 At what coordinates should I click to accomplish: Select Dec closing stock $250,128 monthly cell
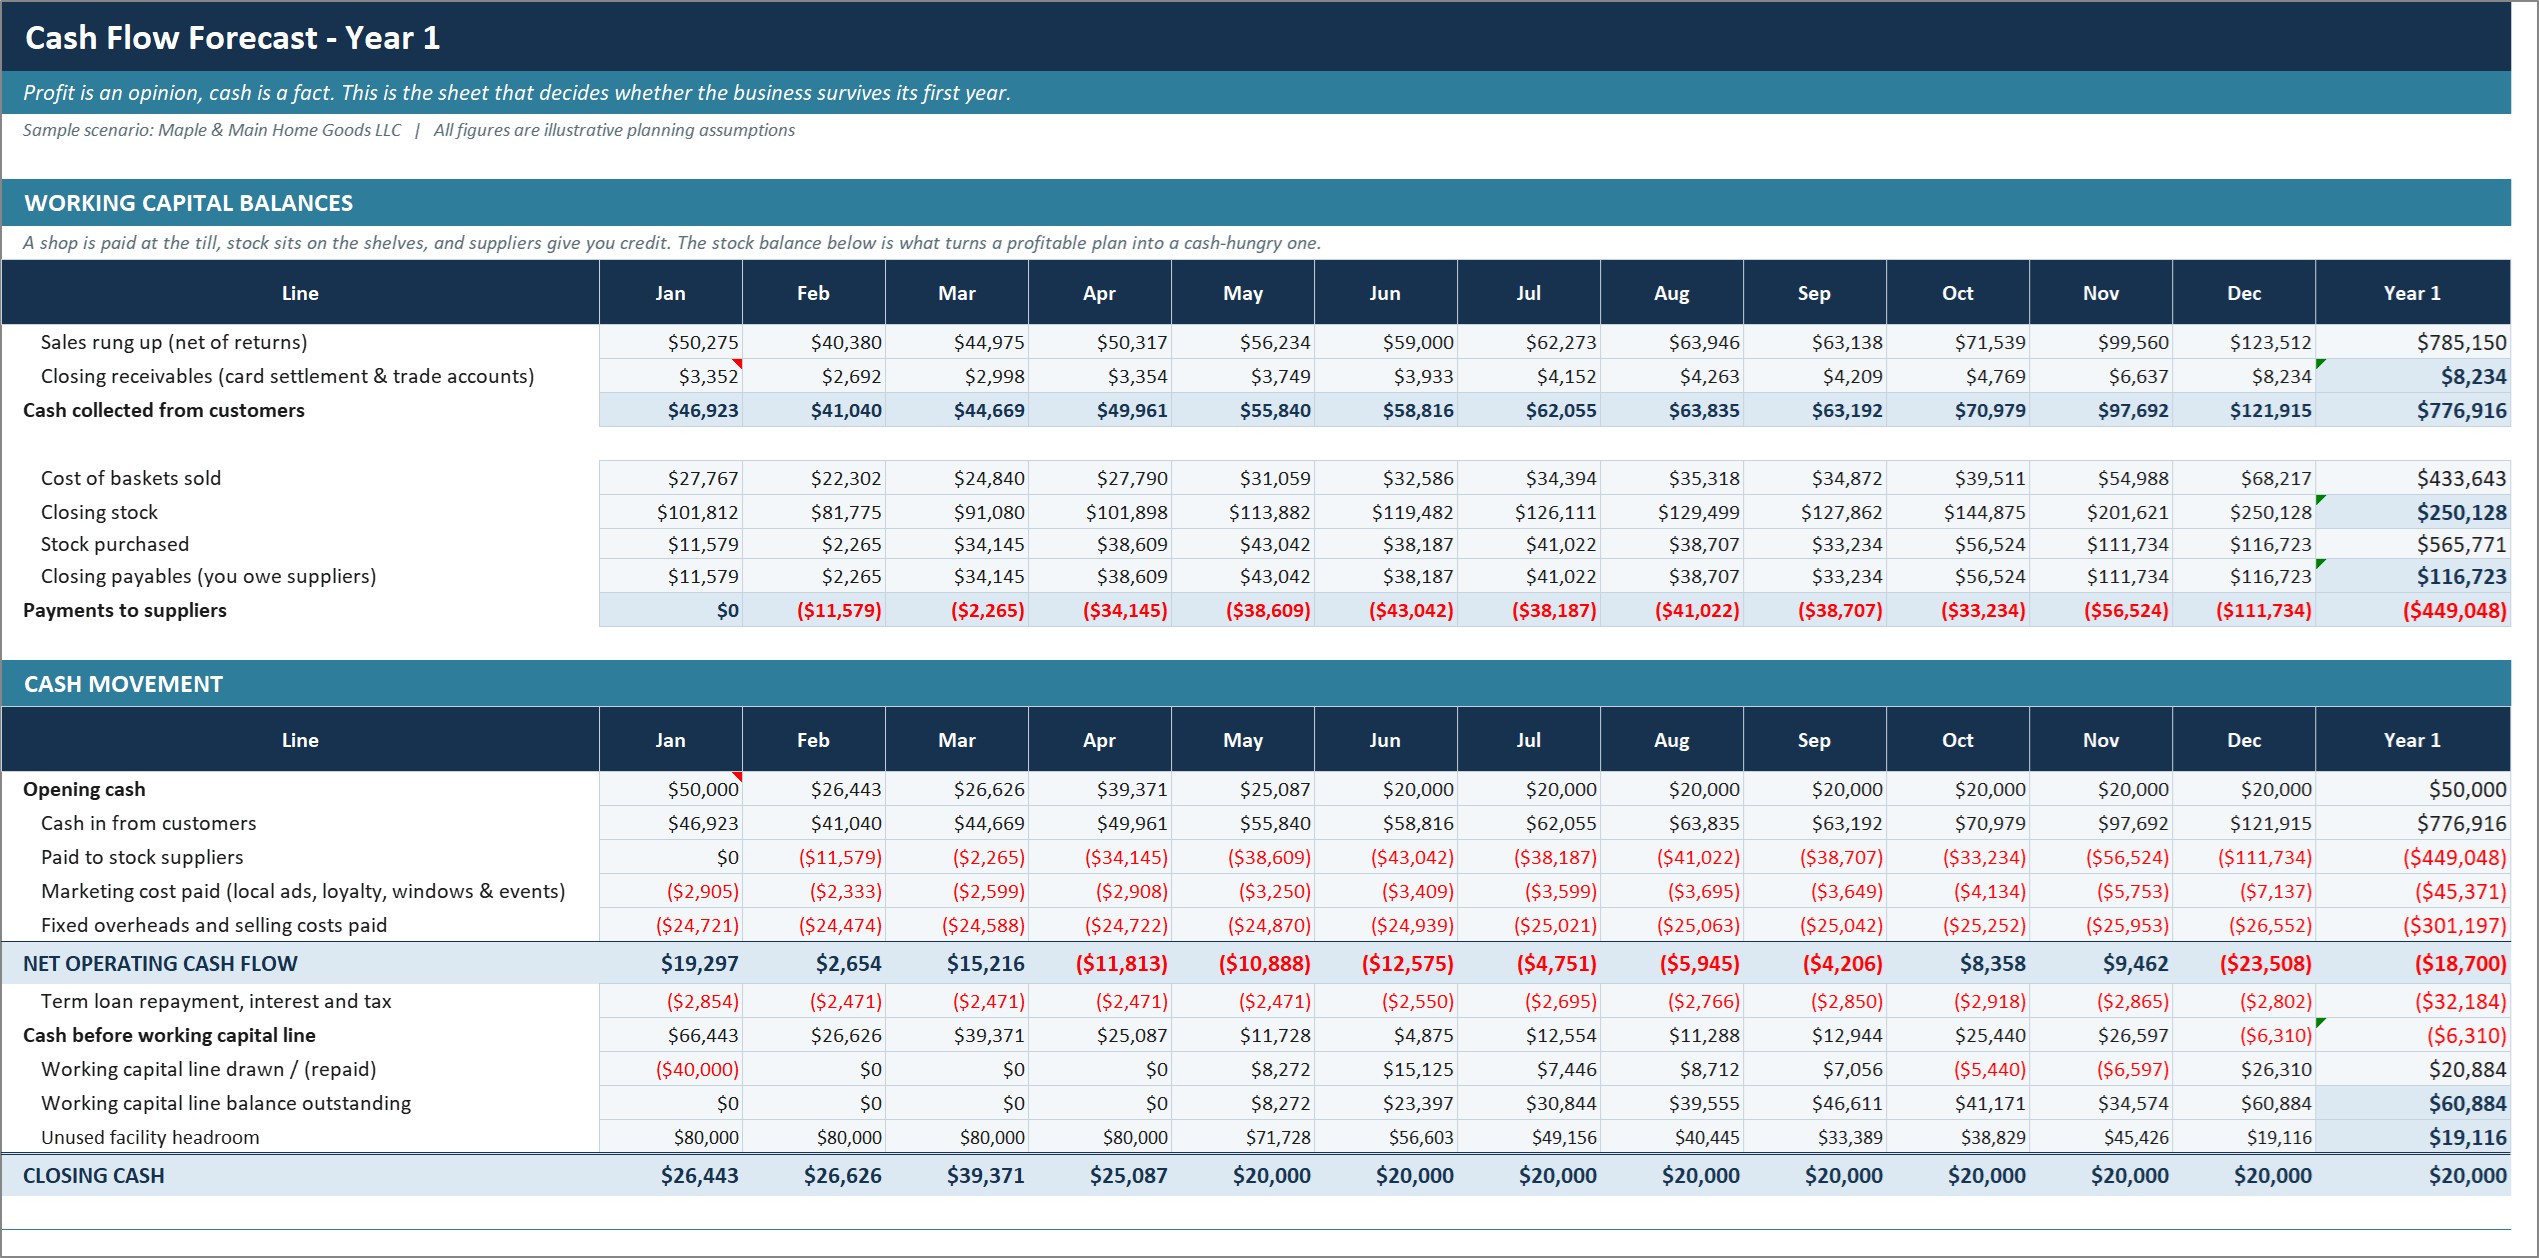[x=2244, y=512]
